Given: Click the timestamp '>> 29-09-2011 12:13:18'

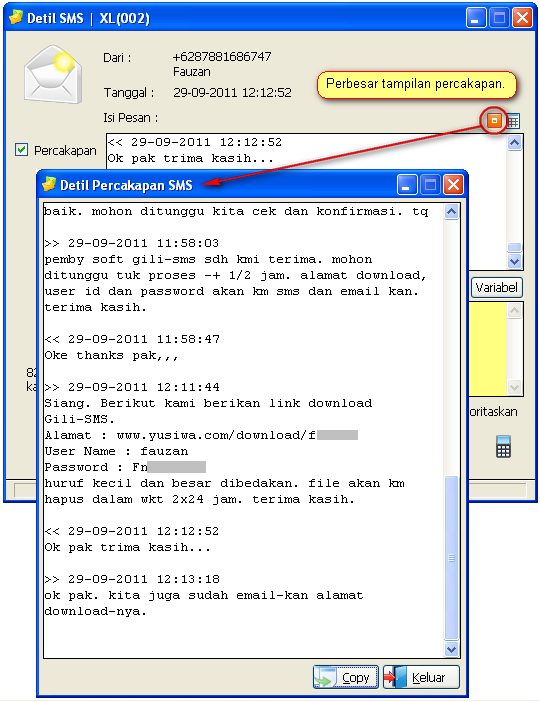Looking at the screenshot, I should (132, 579).
